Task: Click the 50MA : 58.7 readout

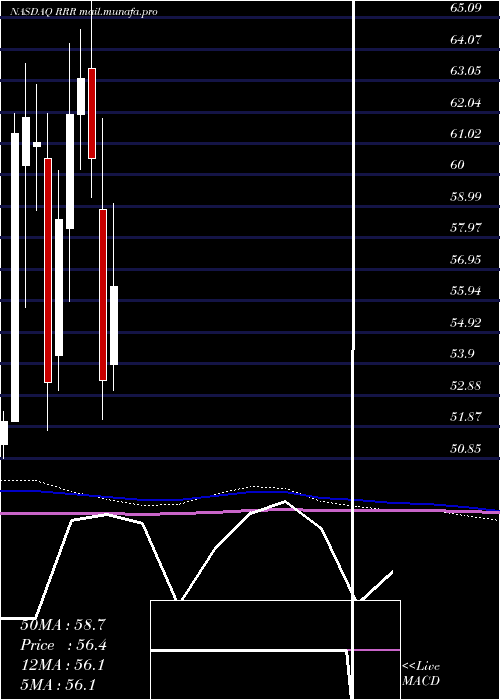Action: click(63, 625)
